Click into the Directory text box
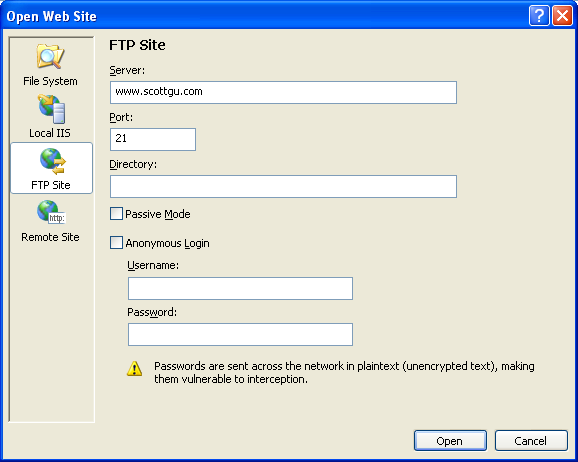 click(283, 187)
